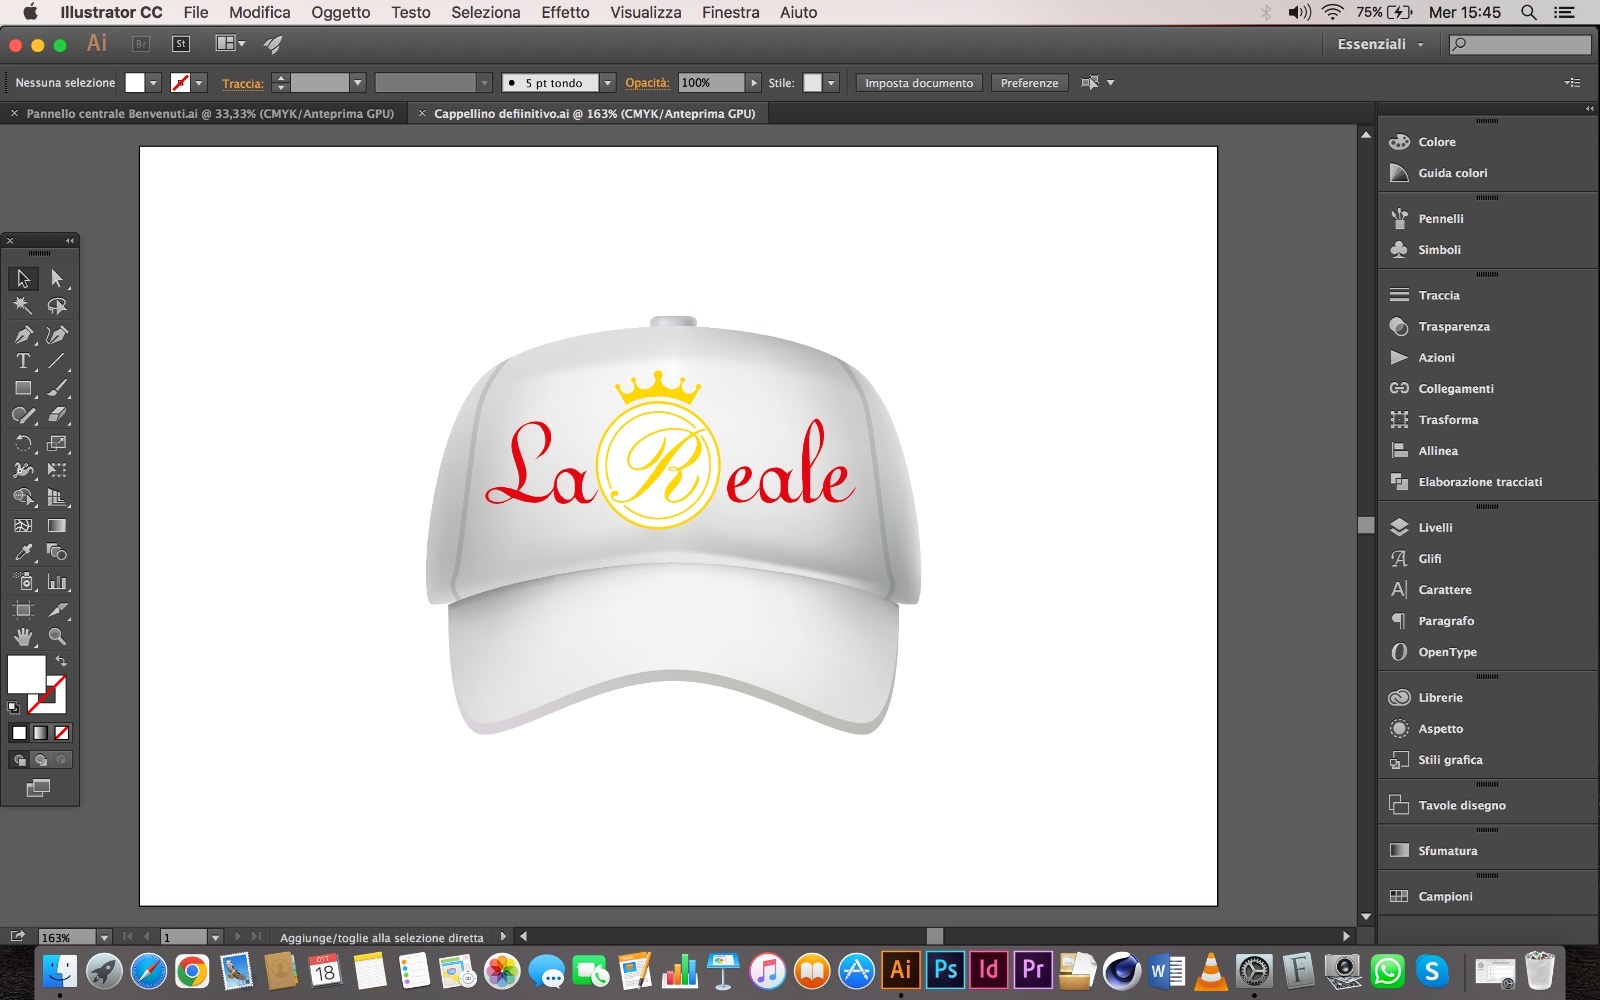Click the Opacità 100% input field

pyautogui.click(x=711, y=83)
